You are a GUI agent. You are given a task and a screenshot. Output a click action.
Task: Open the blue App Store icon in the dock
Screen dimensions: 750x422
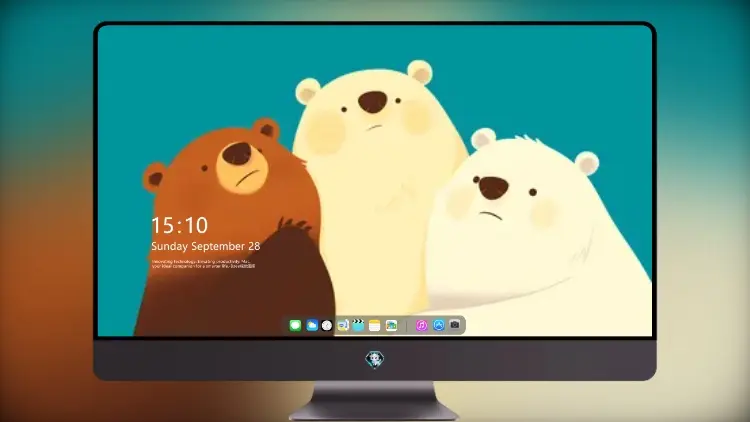(439, 325)
